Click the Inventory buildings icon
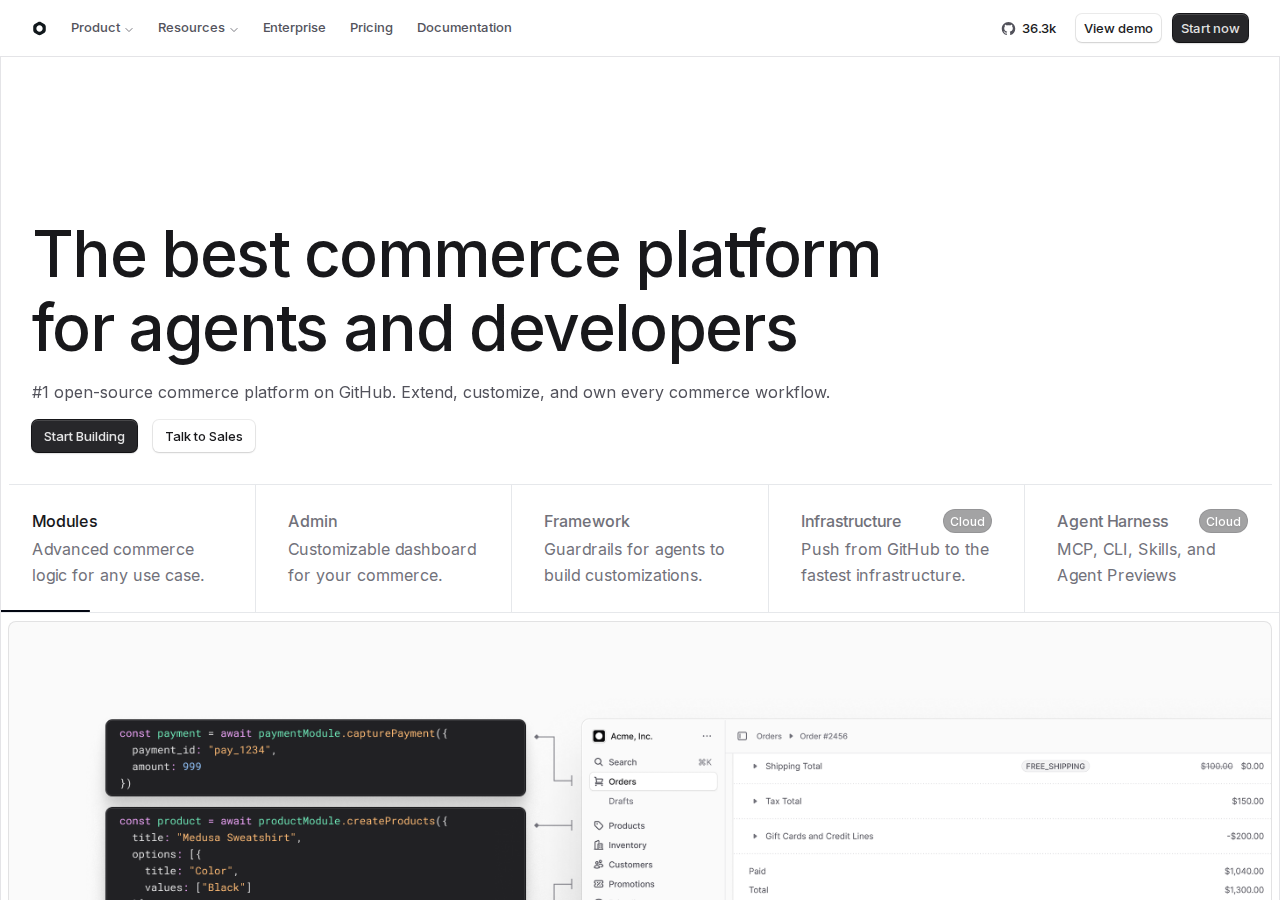The height and width of the screenshot is (900, 1280). click(599, 845)
